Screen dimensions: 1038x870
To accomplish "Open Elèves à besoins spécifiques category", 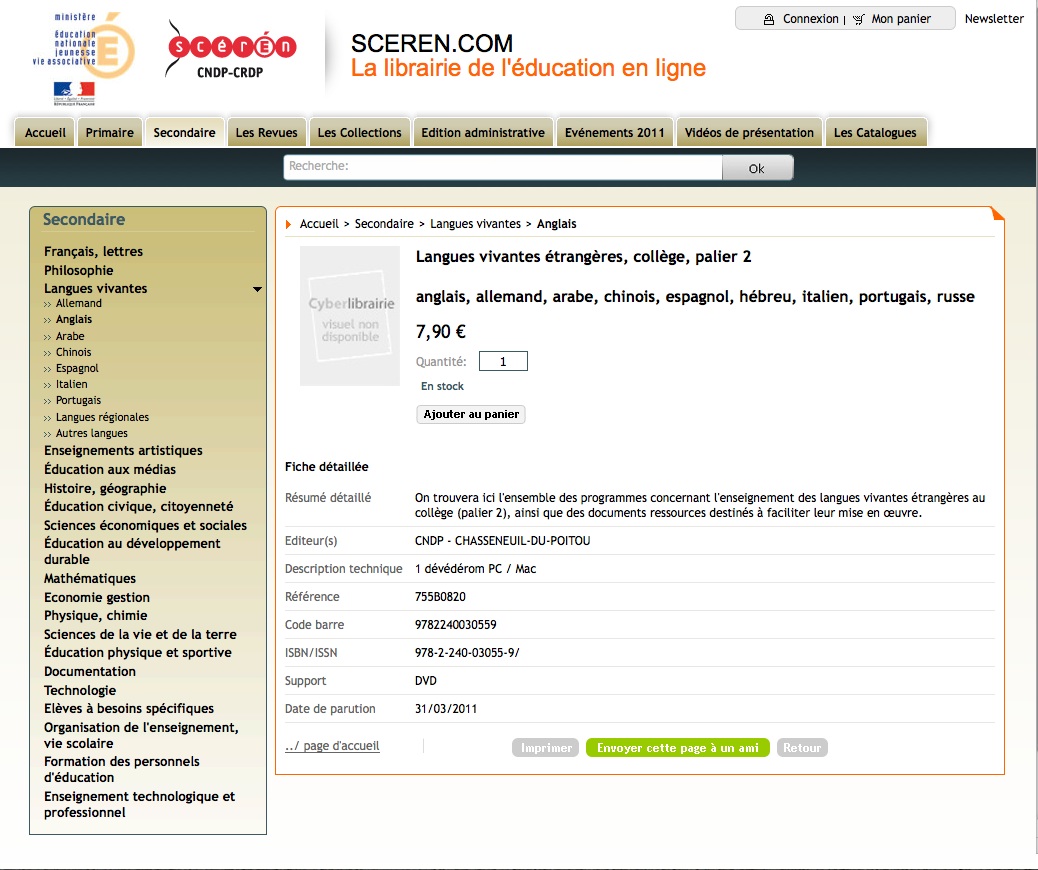I will coord(129,708).
